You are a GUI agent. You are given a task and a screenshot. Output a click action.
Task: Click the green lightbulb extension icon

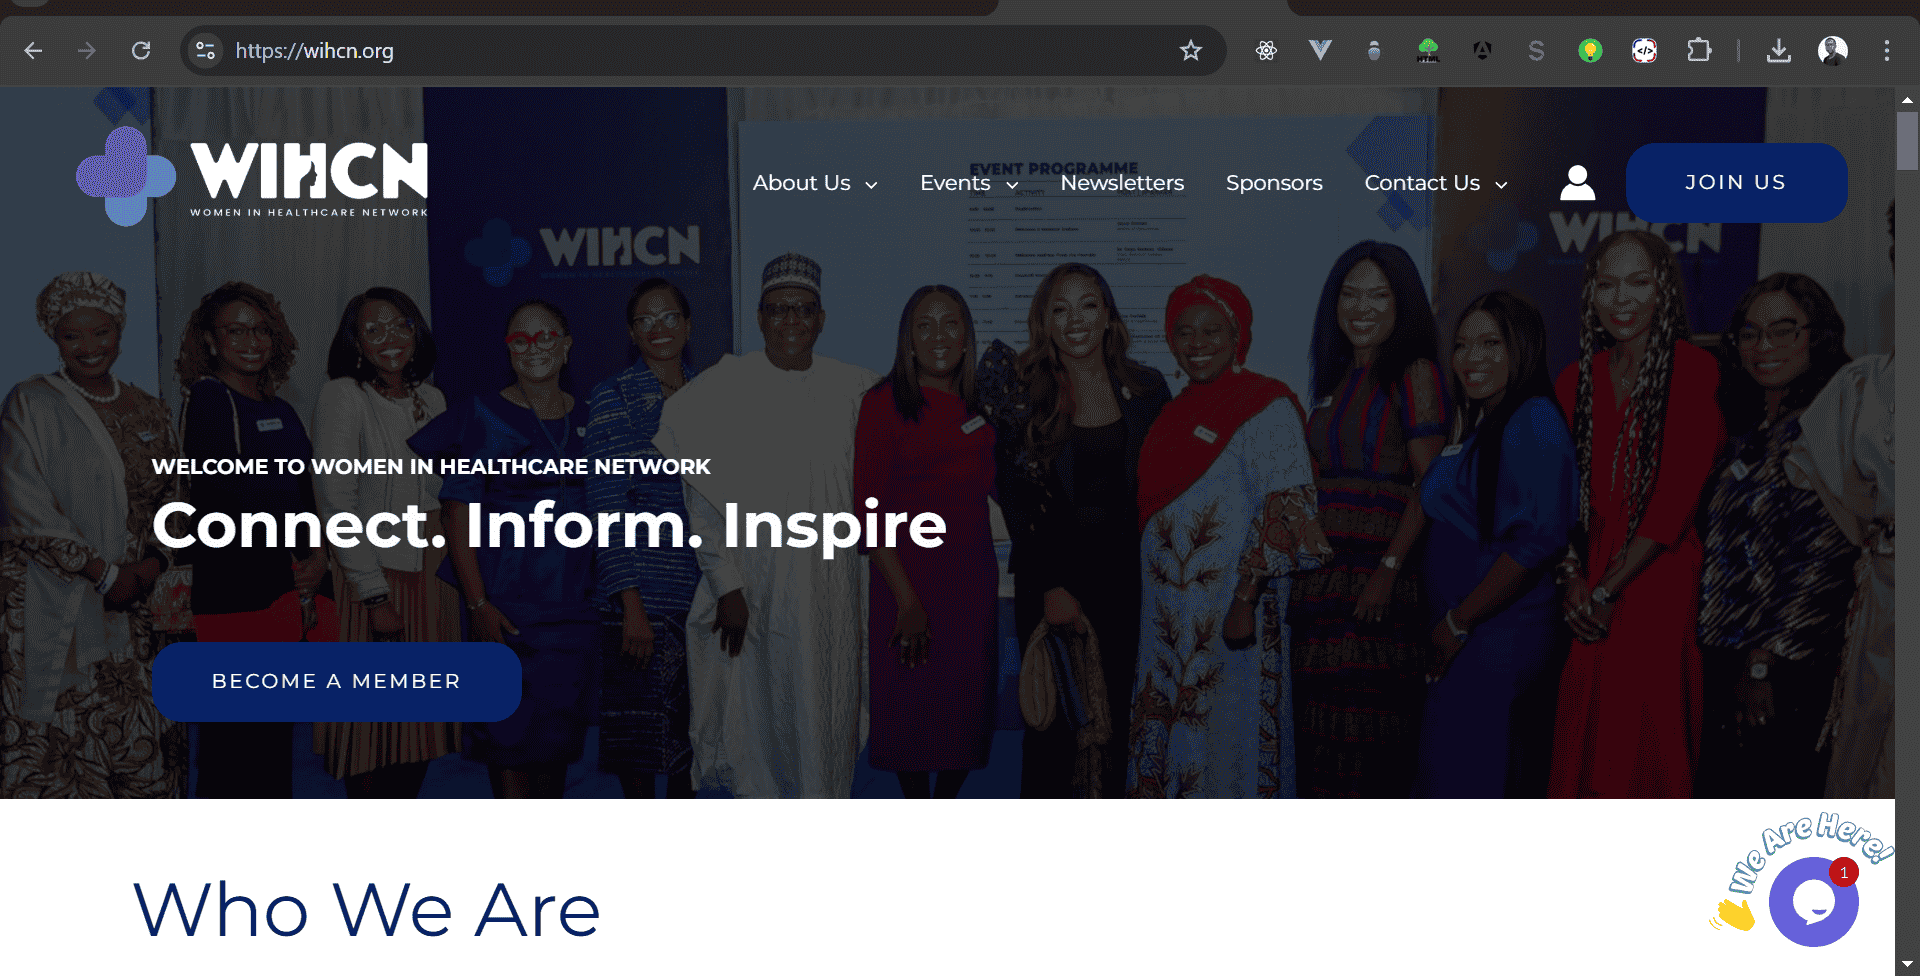click(x=1590, y=50)
